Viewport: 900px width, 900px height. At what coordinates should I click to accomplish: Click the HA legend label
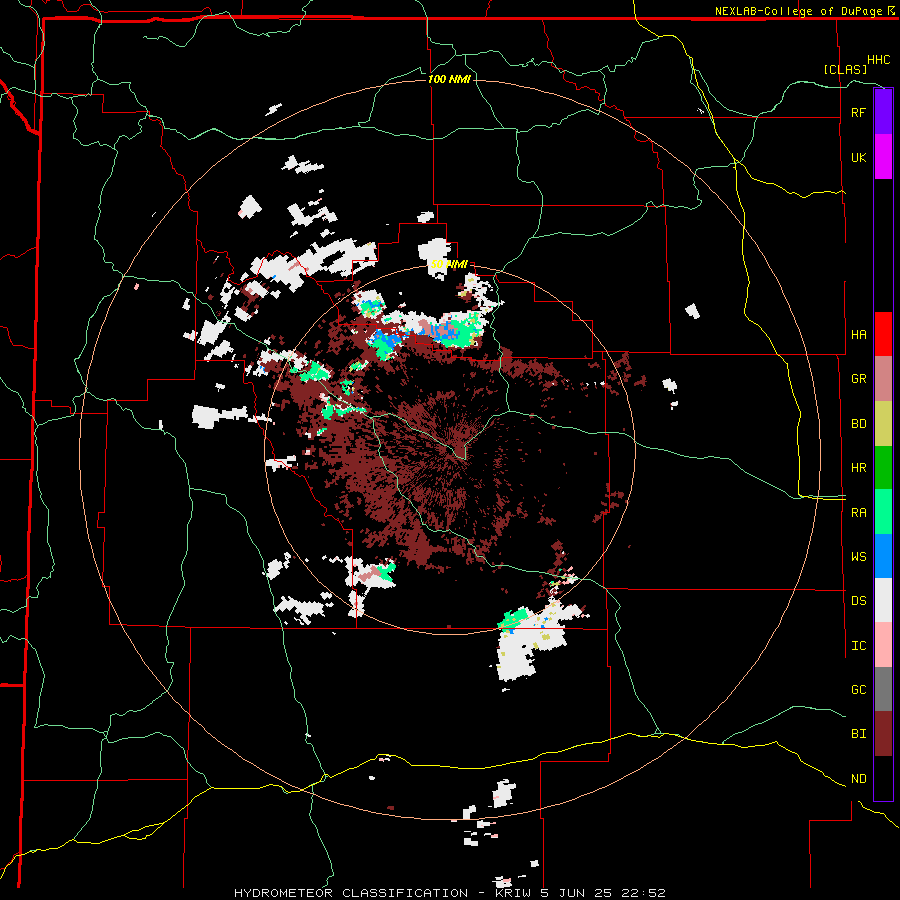click(858, 335)
